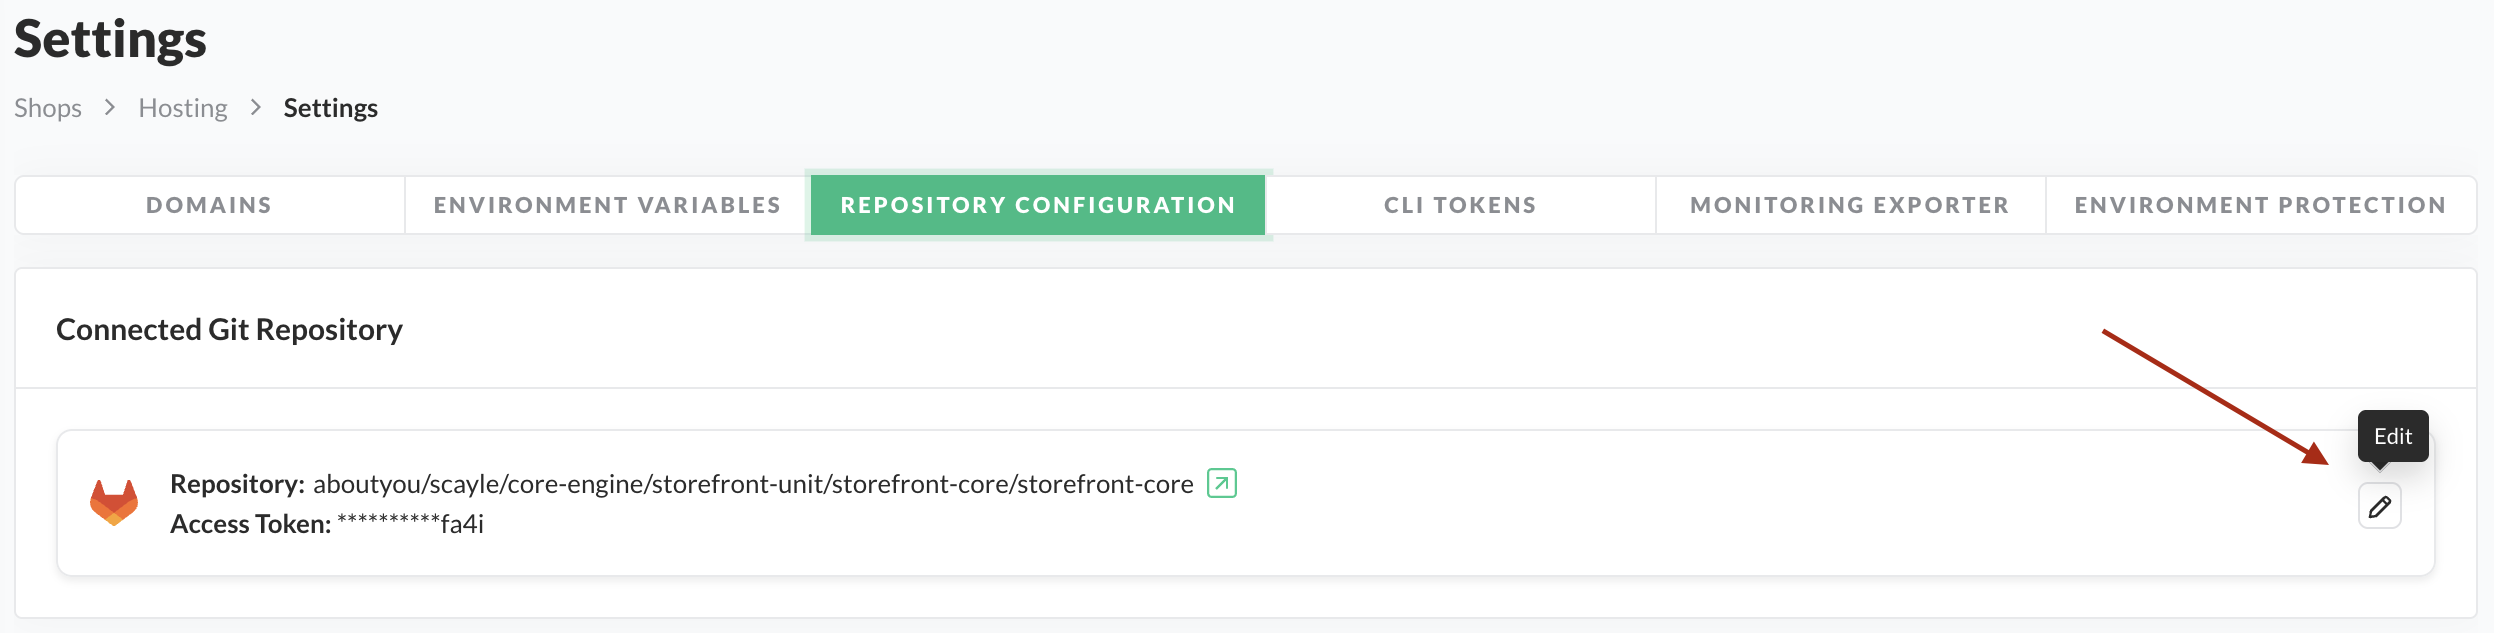Viewport: 2494px width, 633px height.
Task: Click the Settings breadcrumb item
Action: pyautogui.click(x=330, y=108)
